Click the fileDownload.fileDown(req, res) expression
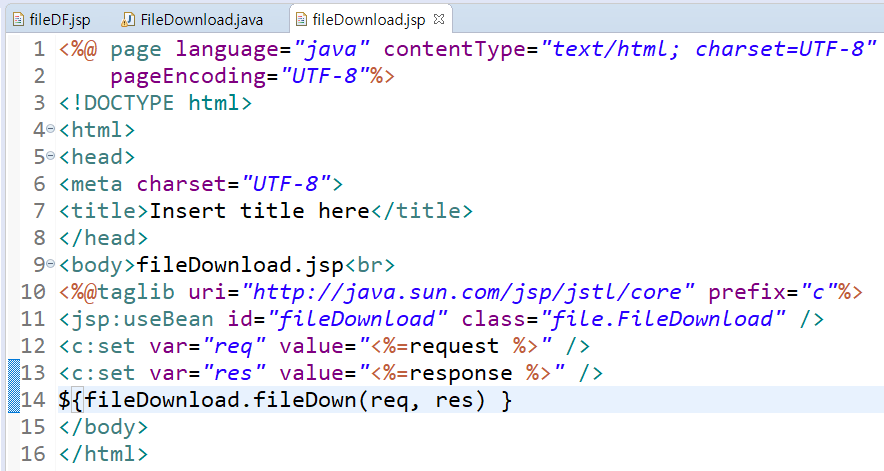Viewport: 884px width, 471px height. point(285,400)
